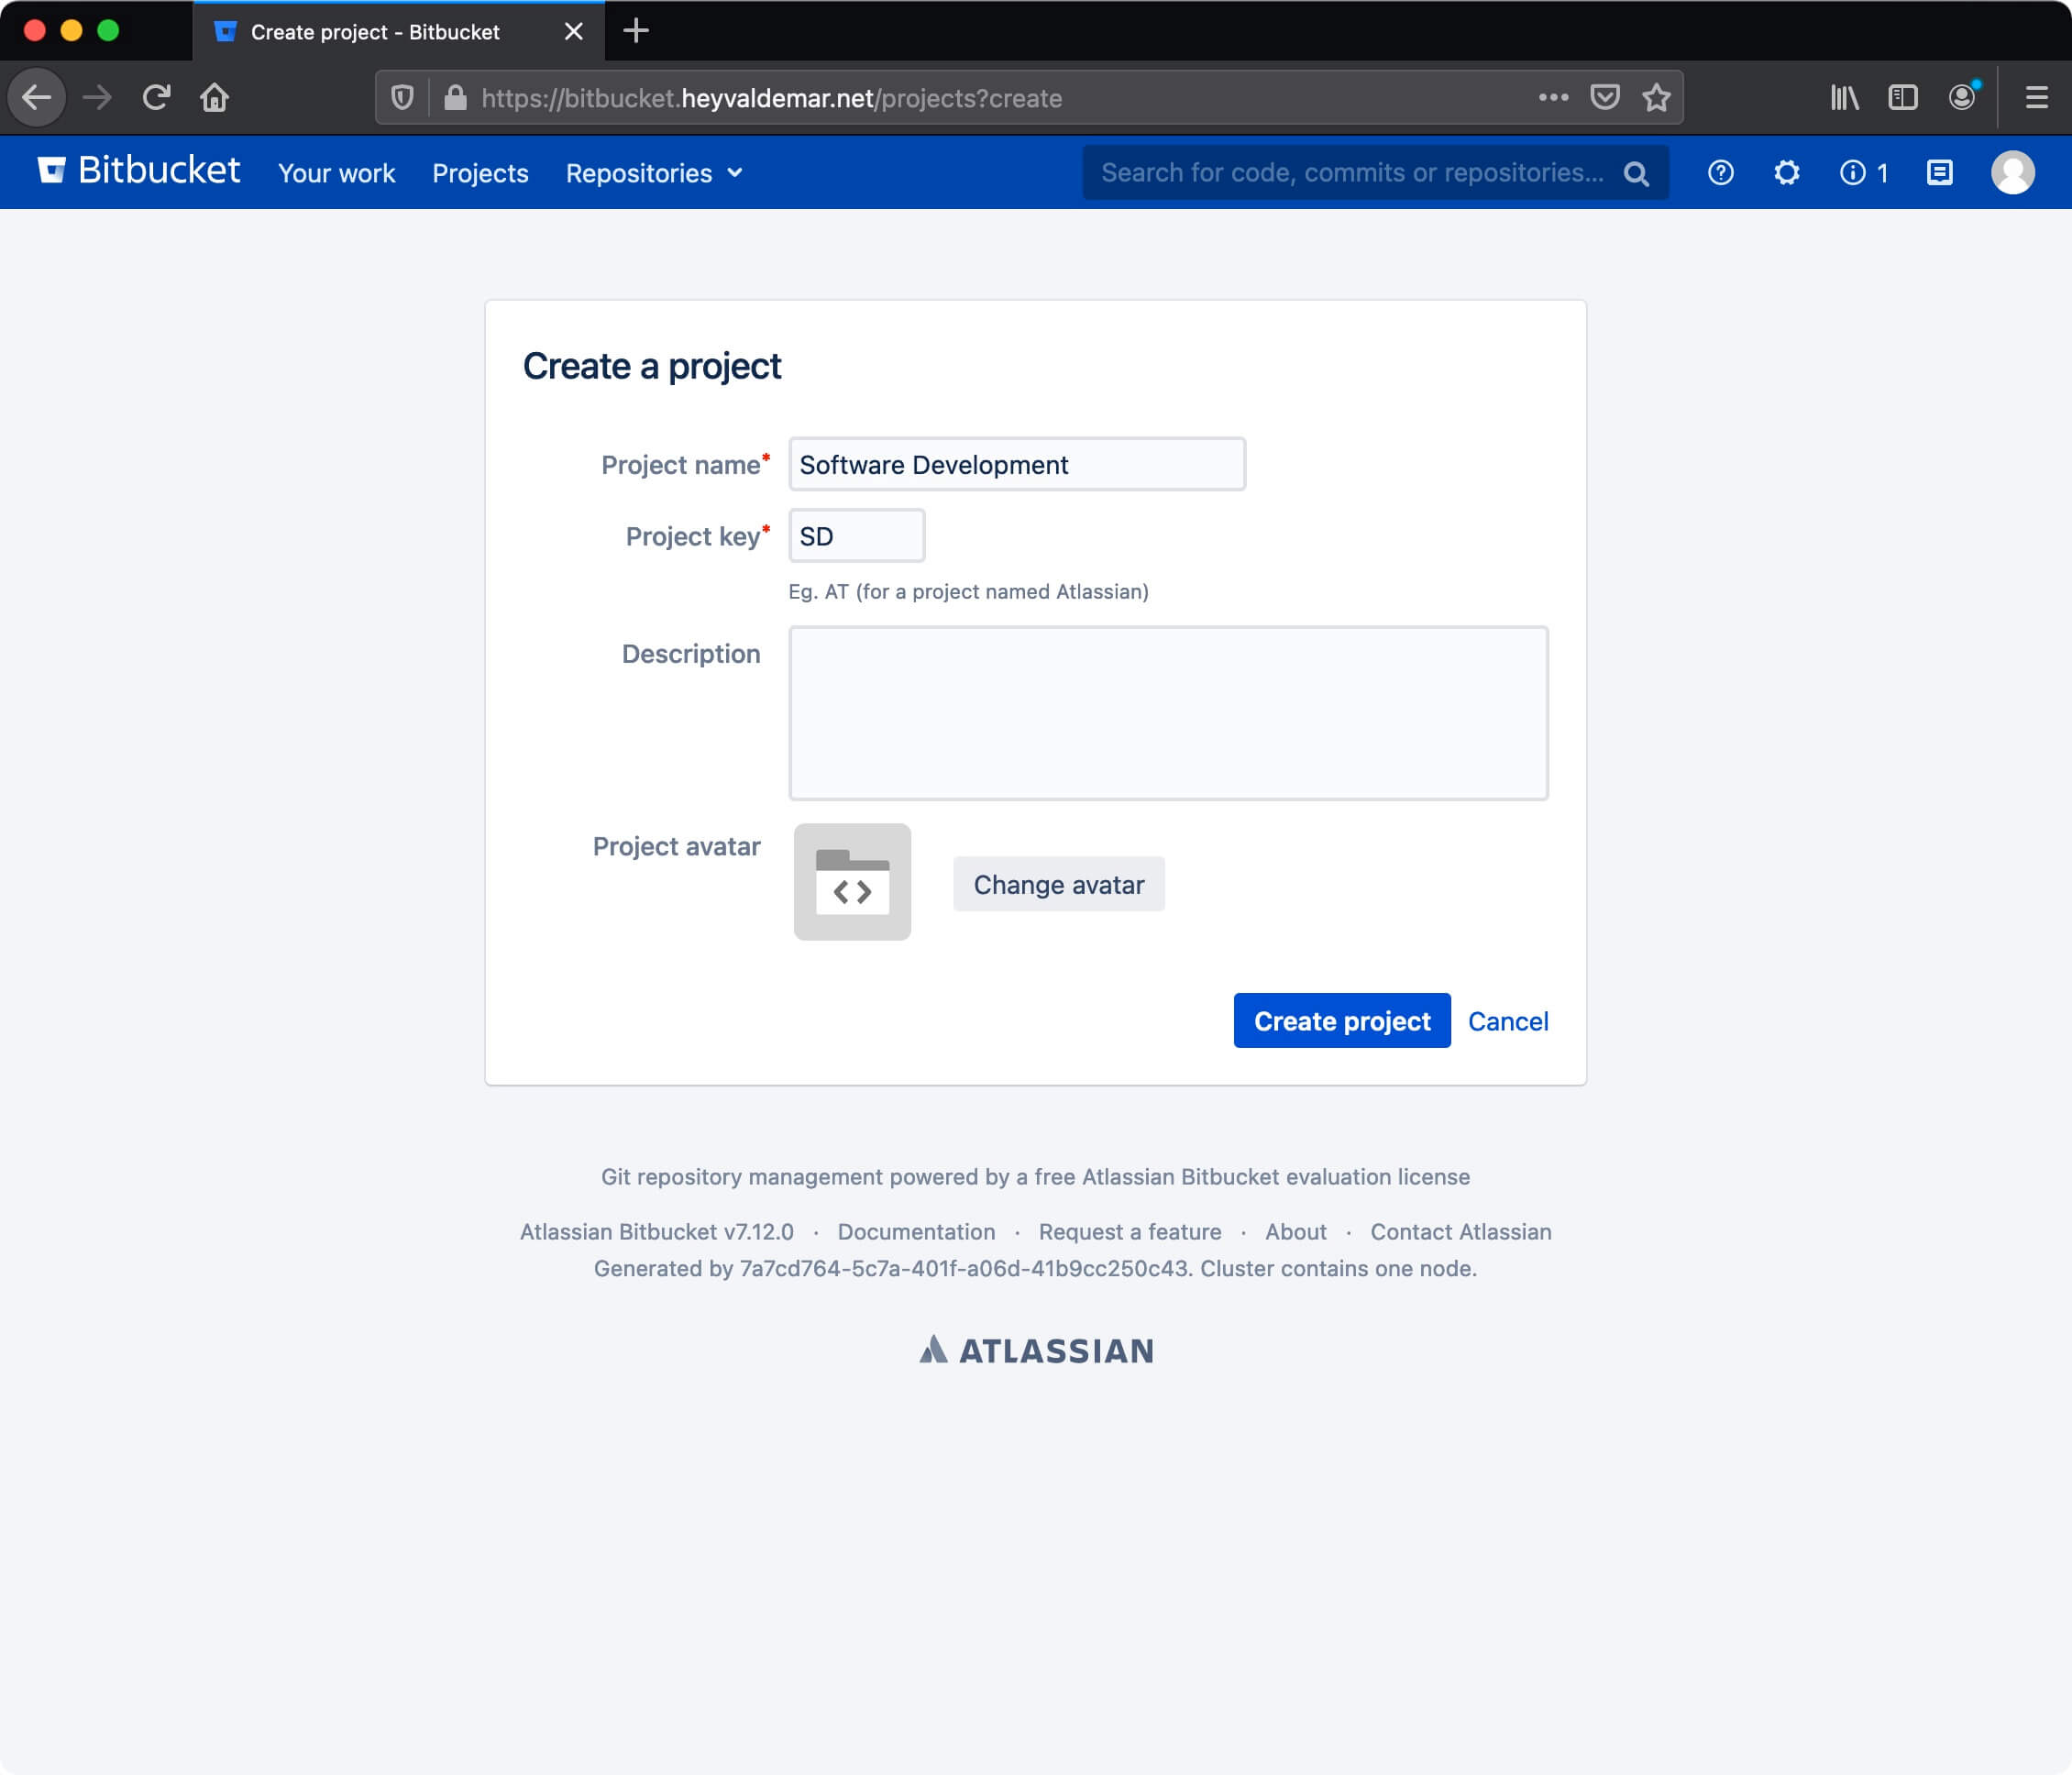Select the Projects menu item
The width and height of the screenshot is (2072, 1775).
coord(479,171)
